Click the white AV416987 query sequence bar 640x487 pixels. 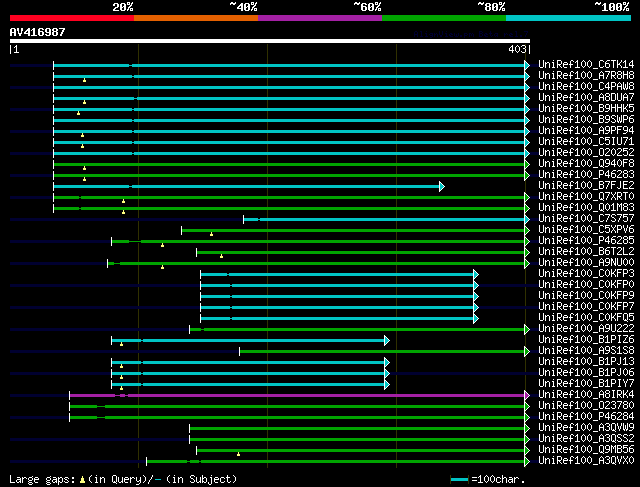[270, 41]
